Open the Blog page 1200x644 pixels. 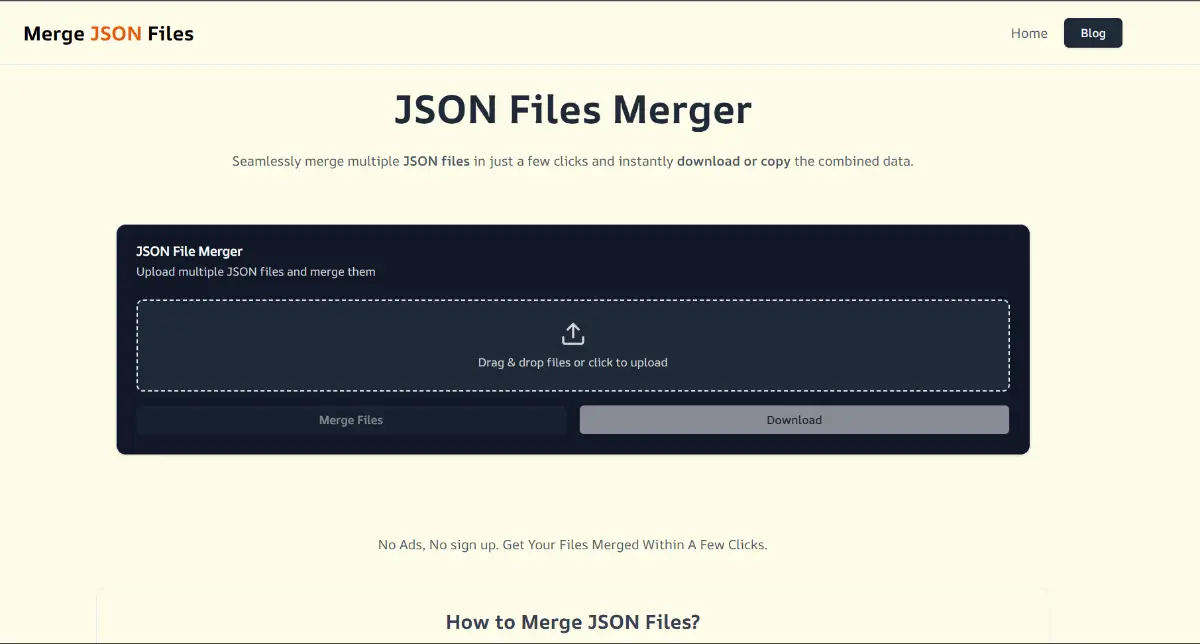[x=1092, y=32]
